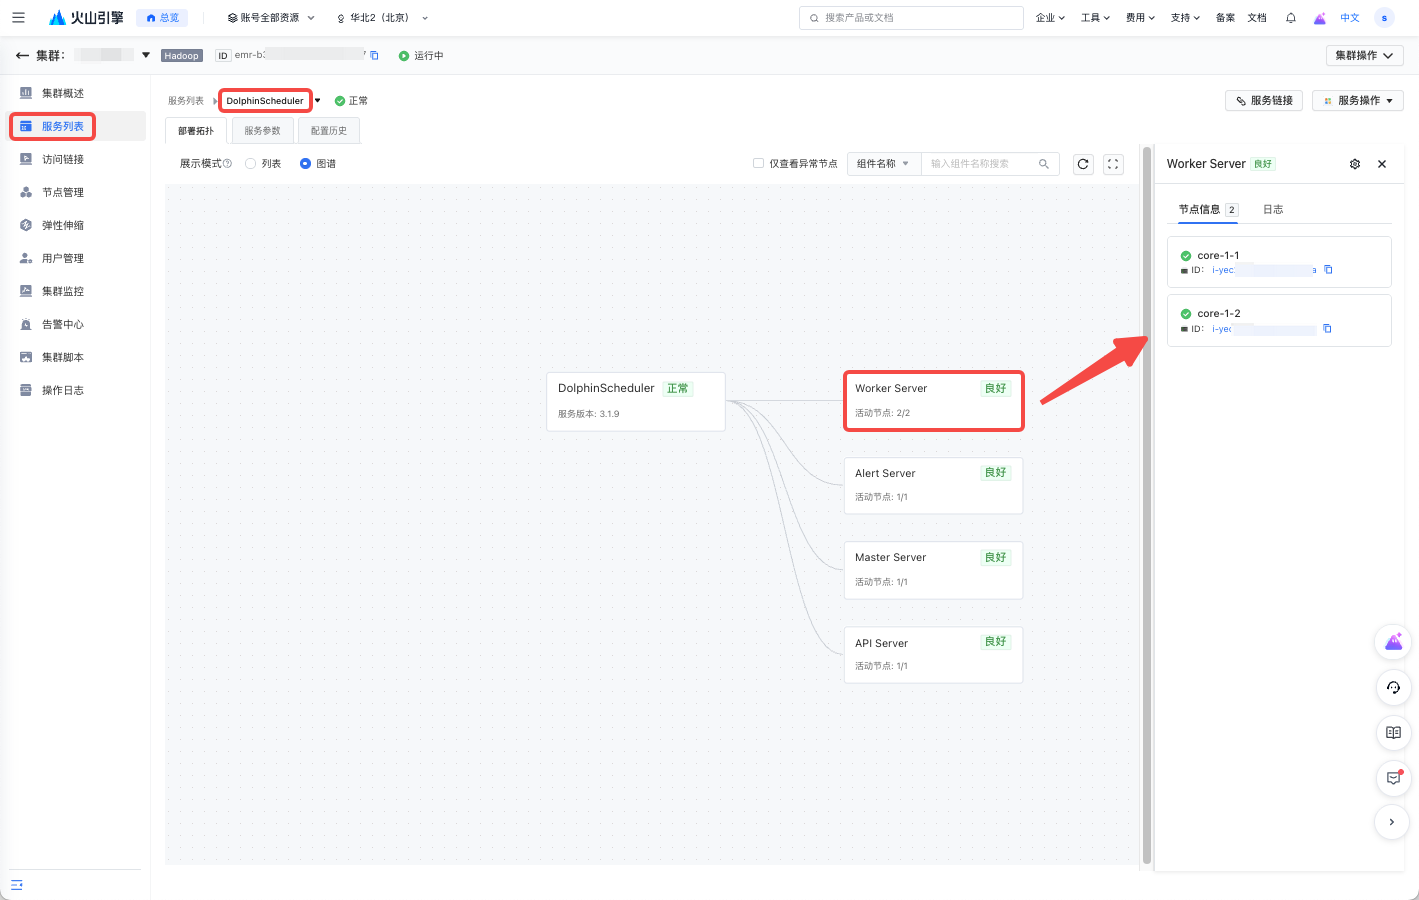The height and width of the screenshot is (900, 1419).
Task: Switch language via 中文
Action: click(x=1350, y=18)
